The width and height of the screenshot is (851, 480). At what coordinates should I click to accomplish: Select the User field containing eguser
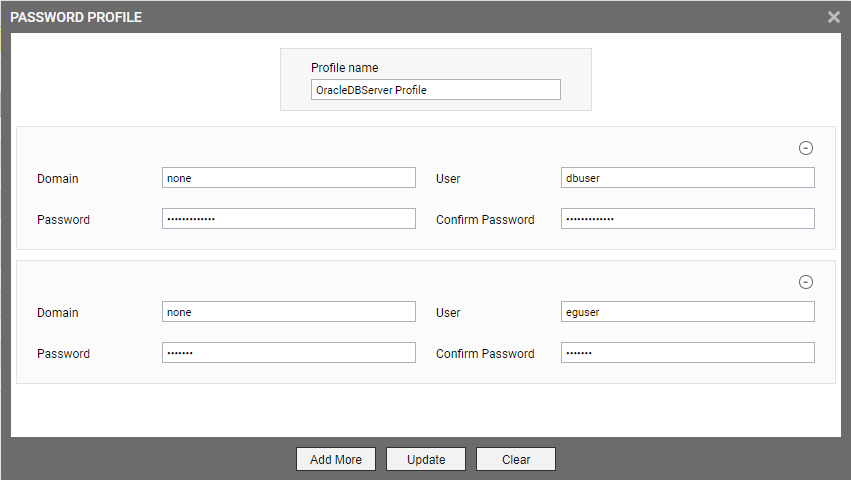688,312
